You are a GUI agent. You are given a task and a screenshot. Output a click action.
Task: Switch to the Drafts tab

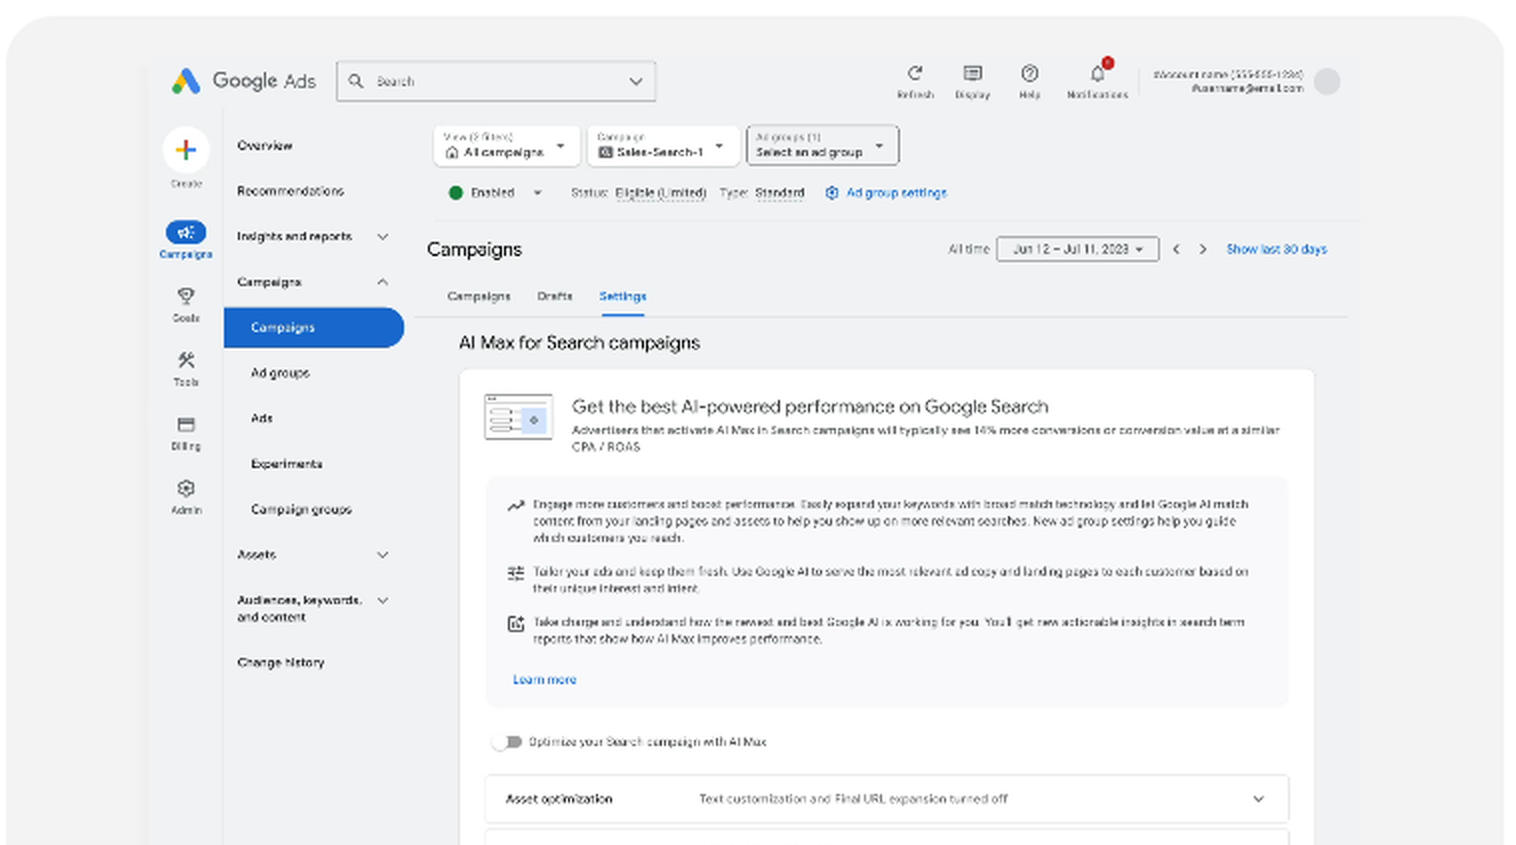pyautogui.click(x=555, y=296)
